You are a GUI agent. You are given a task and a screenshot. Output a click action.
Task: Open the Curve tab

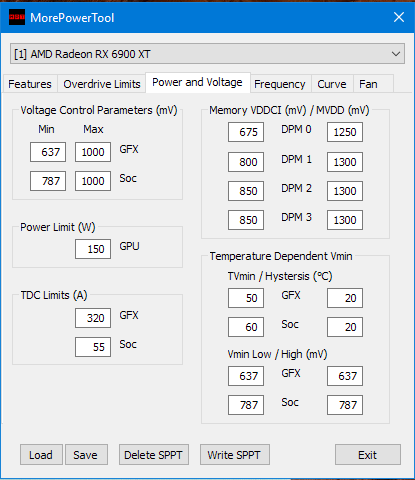(332, 84)
